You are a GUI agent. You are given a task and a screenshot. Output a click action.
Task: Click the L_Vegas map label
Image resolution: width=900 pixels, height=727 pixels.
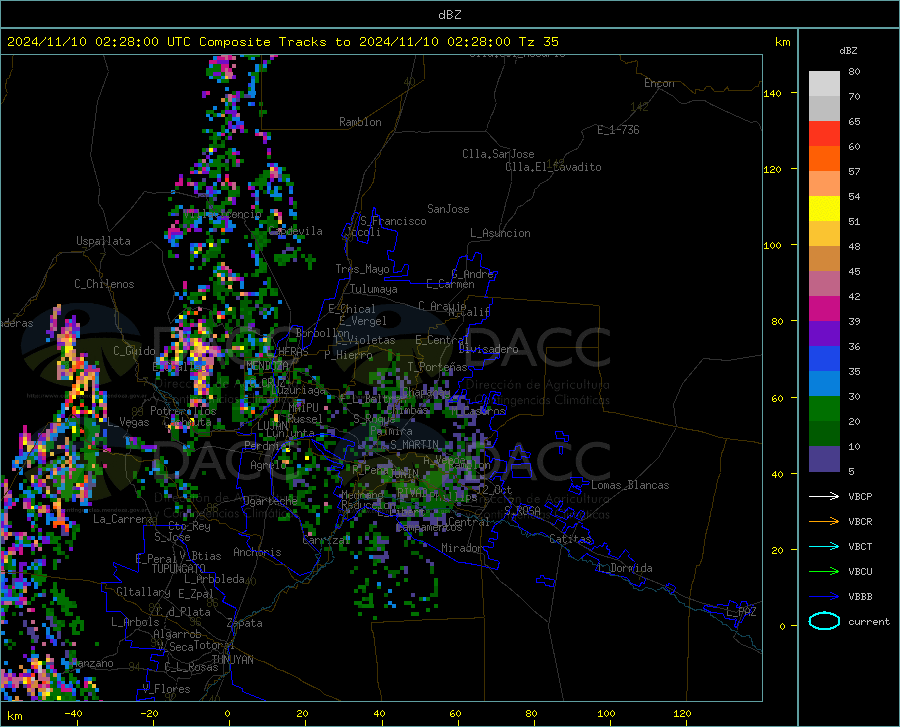pos(128,422)
